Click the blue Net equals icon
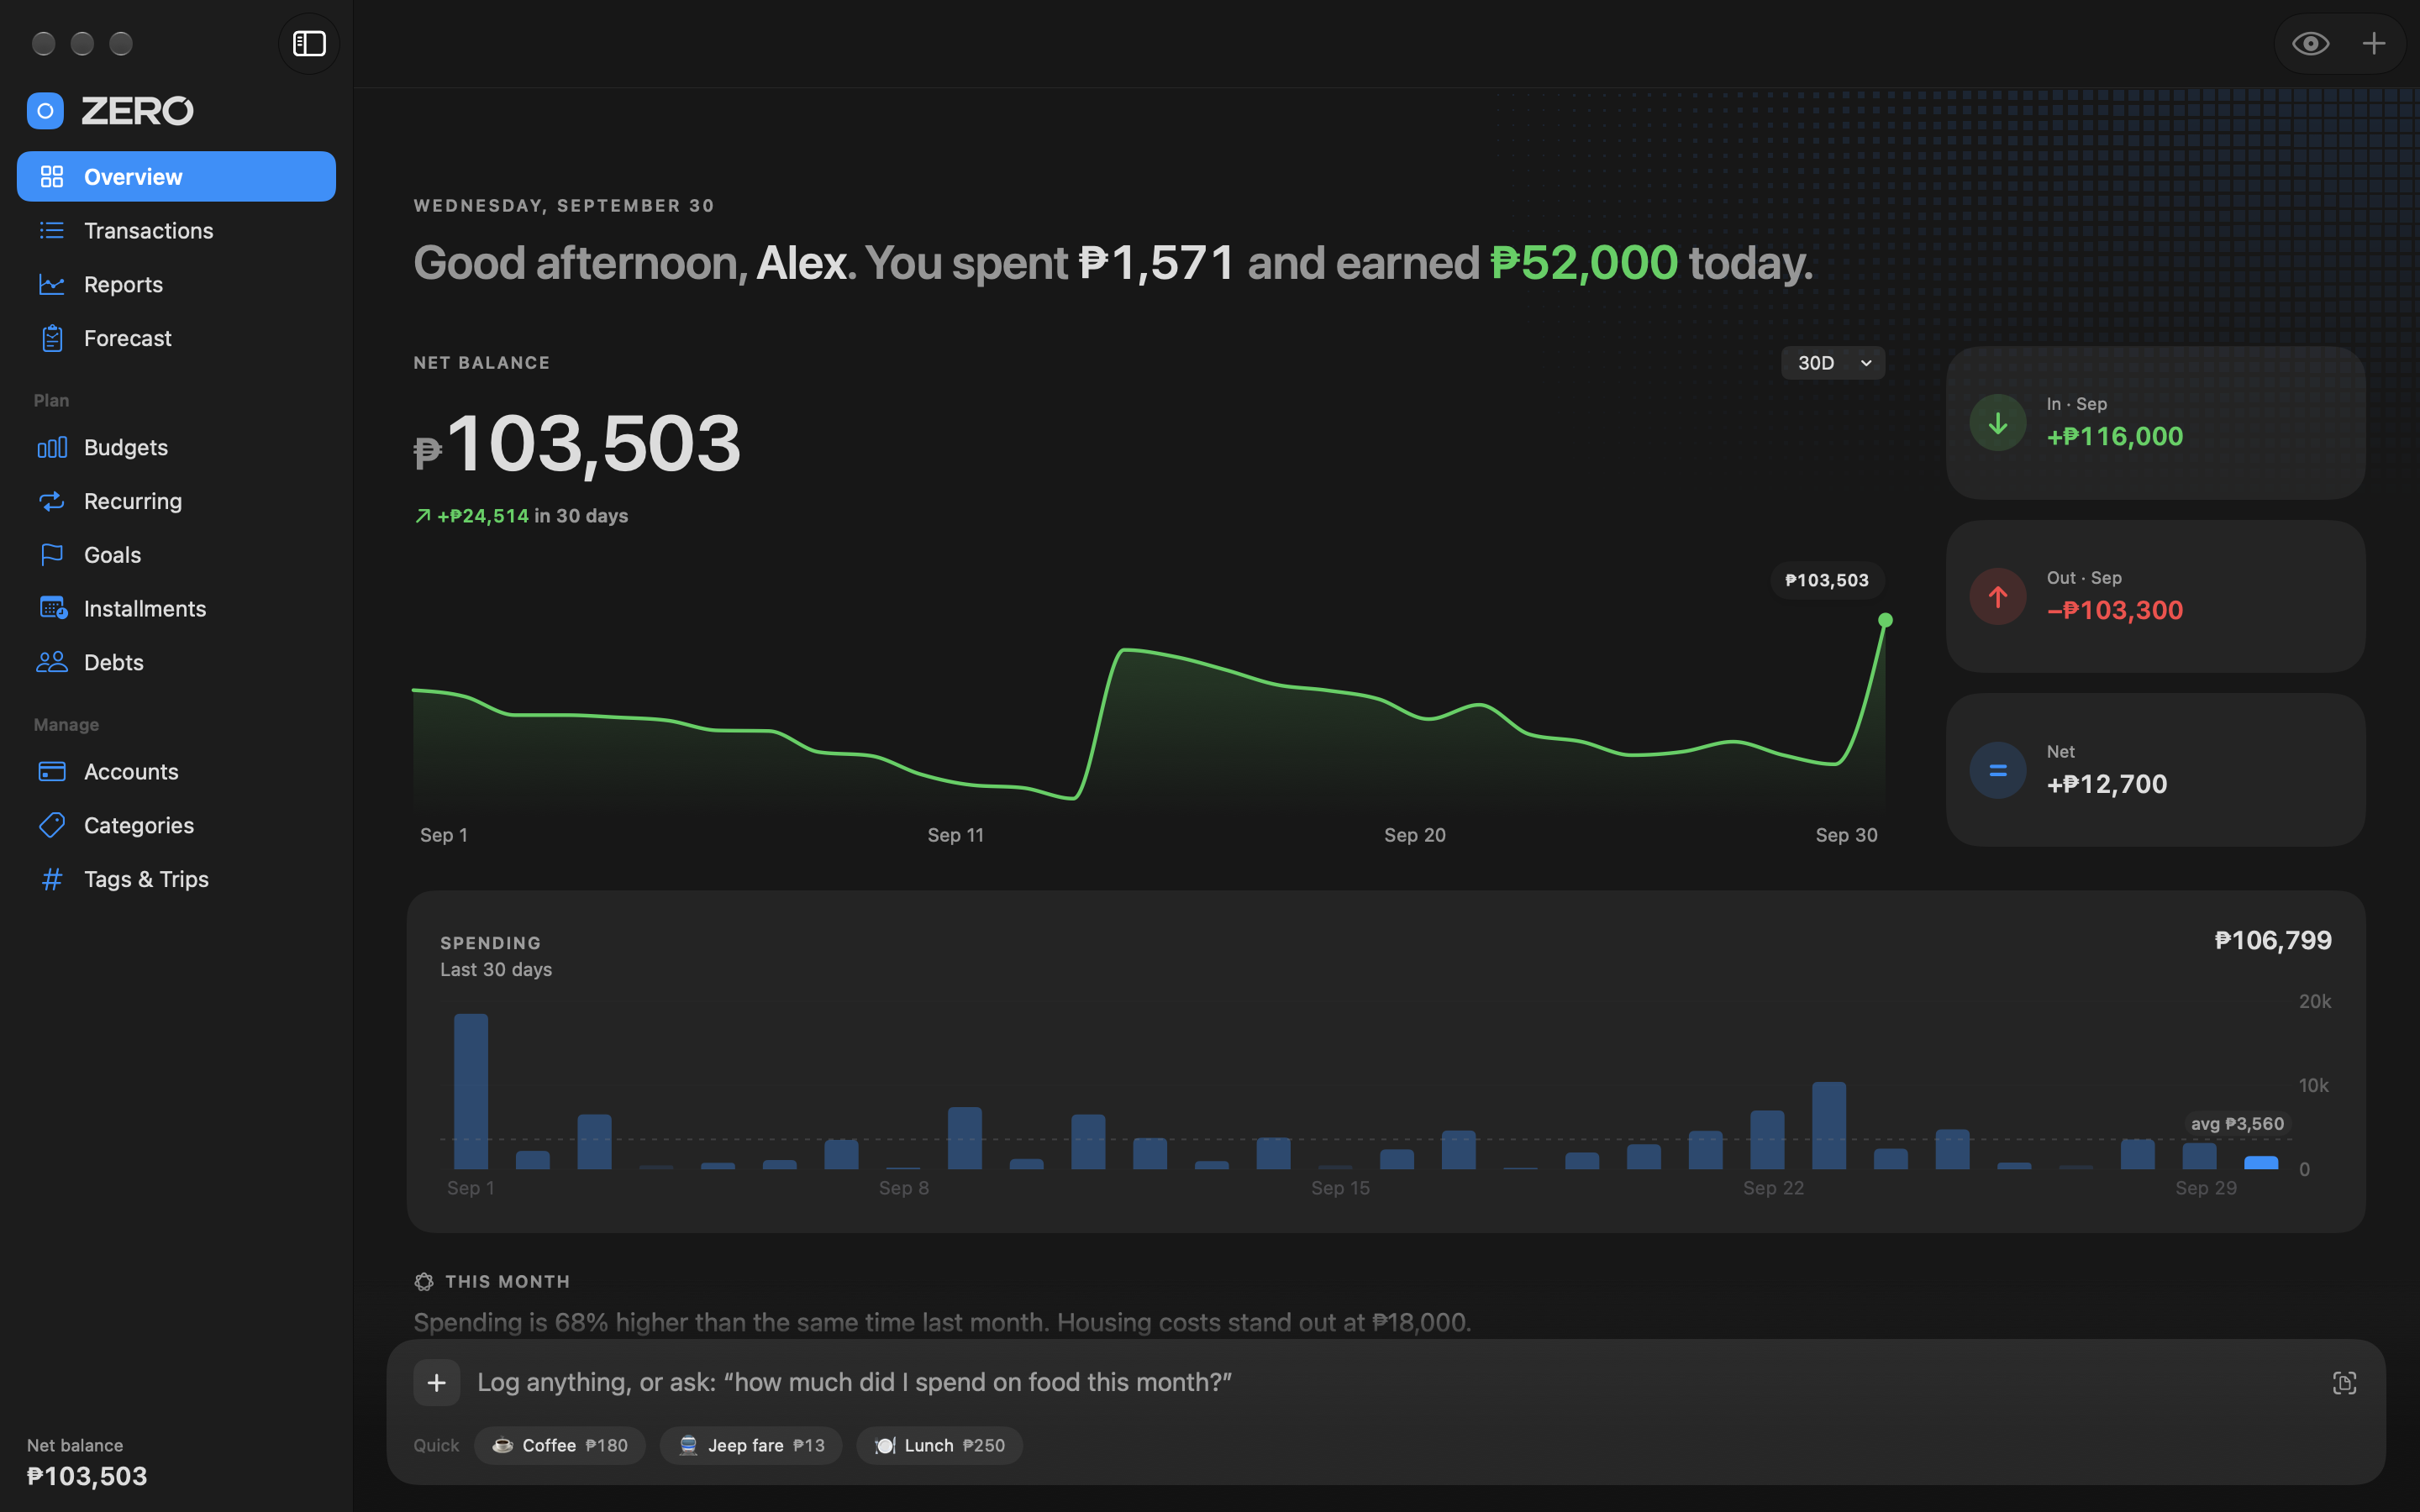 pos(1997,770)
